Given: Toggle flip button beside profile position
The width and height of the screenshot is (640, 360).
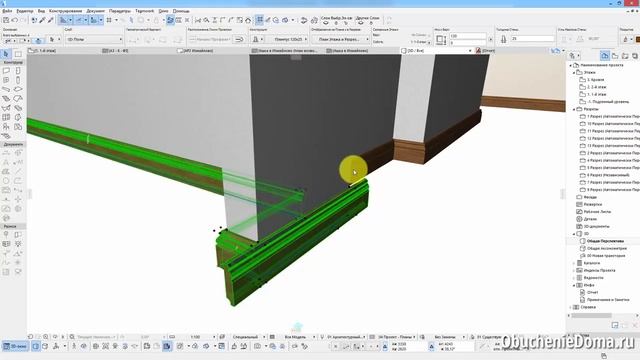Looking at the screenshot, I should [x=240, y=40].
